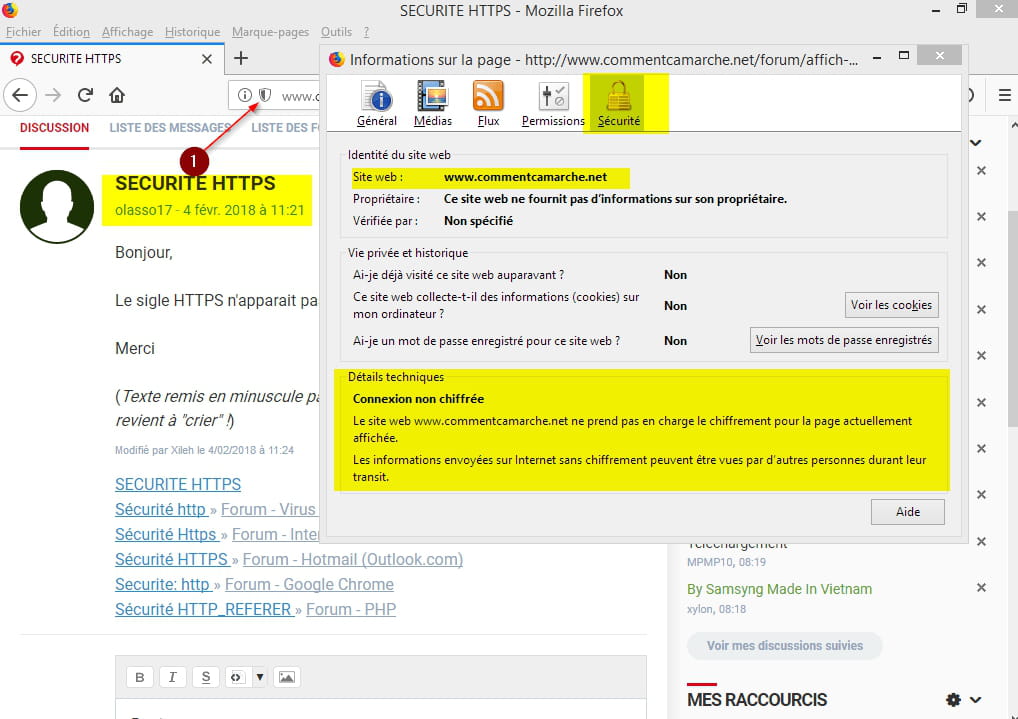This screenshot has width=1018, height=719.
Task: Click the Voir les cookies button
Action: [891, 305]
